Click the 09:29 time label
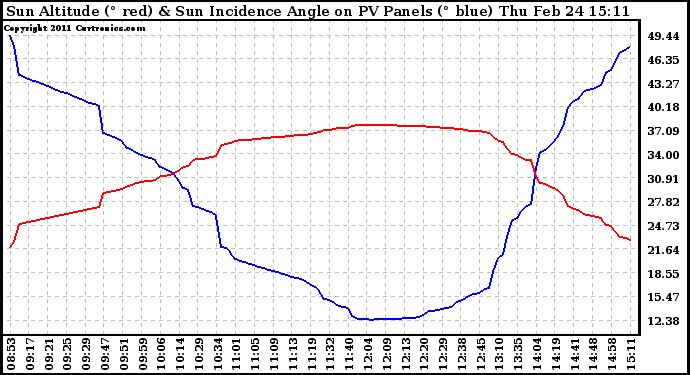 86,354
